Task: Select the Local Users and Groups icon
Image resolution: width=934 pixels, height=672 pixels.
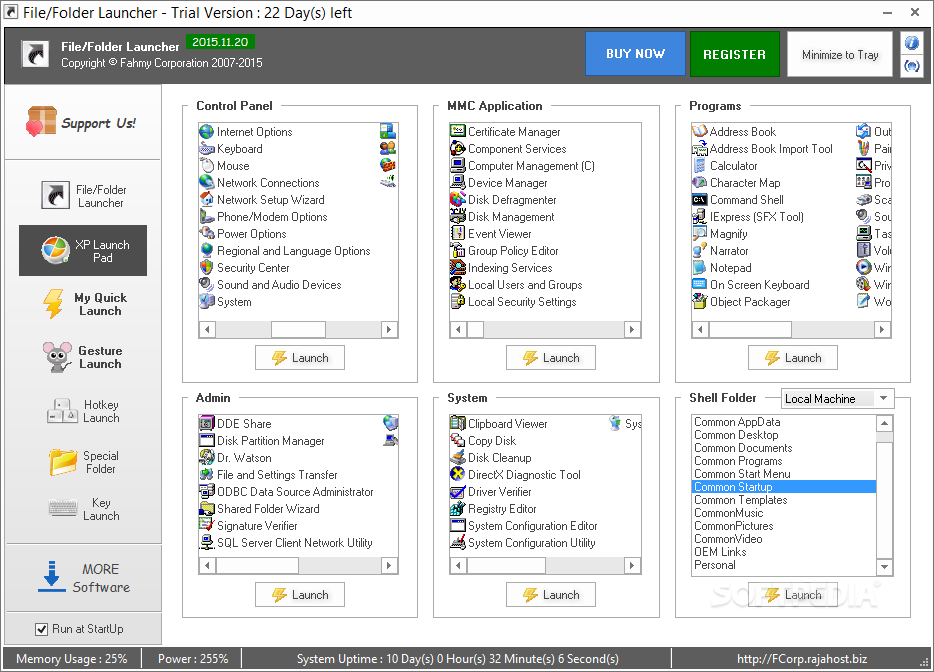Action: click(x=457, y=285)
